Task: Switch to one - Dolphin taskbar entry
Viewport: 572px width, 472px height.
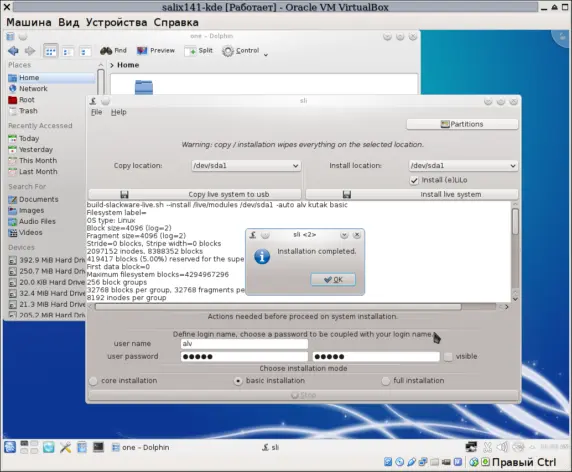Action: point(140,448)
